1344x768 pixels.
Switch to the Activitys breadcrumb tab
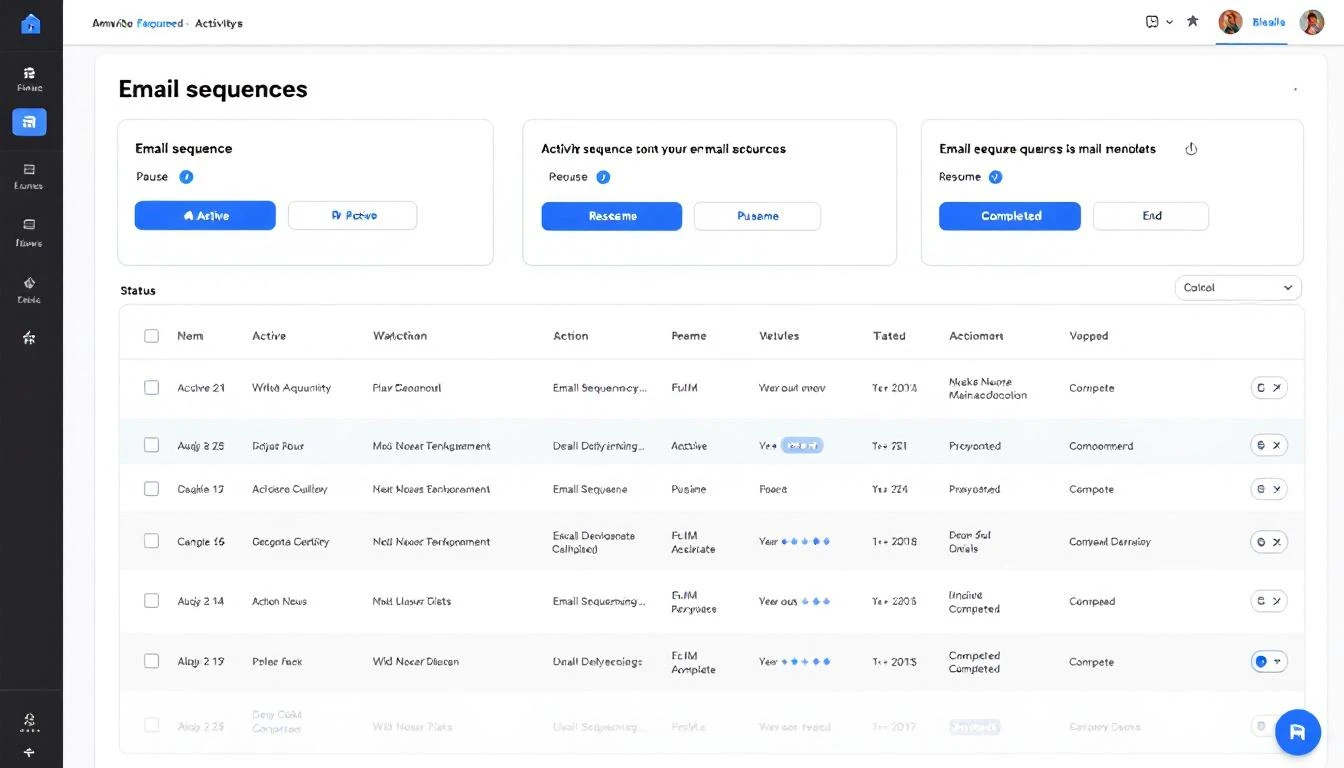coord(218,22)
